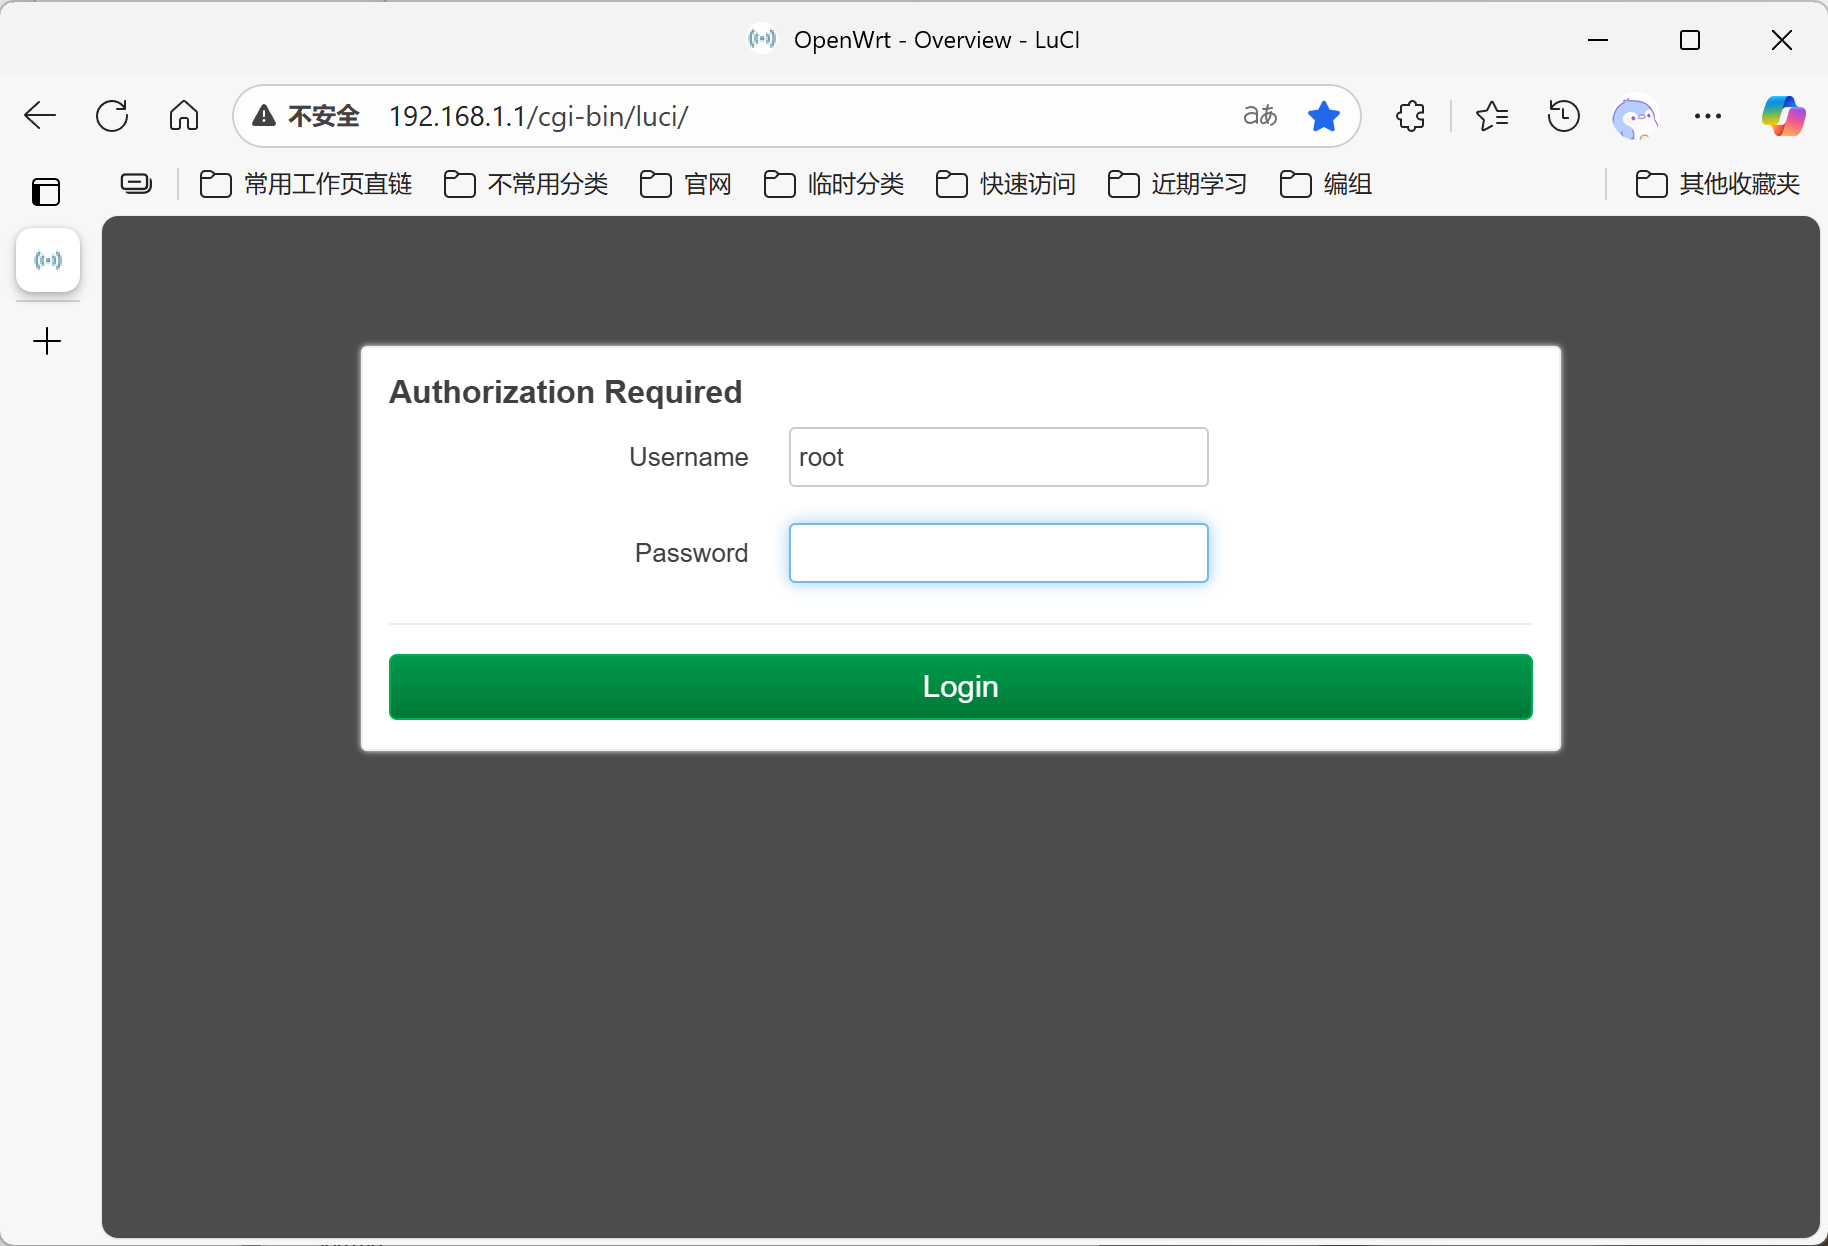Open the browser profile avatar

(x=1635, y=116)
